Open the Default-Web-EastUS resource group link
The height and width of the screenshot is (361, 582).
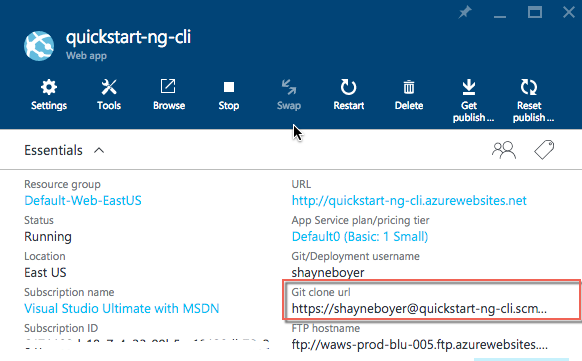coord(83,201)
